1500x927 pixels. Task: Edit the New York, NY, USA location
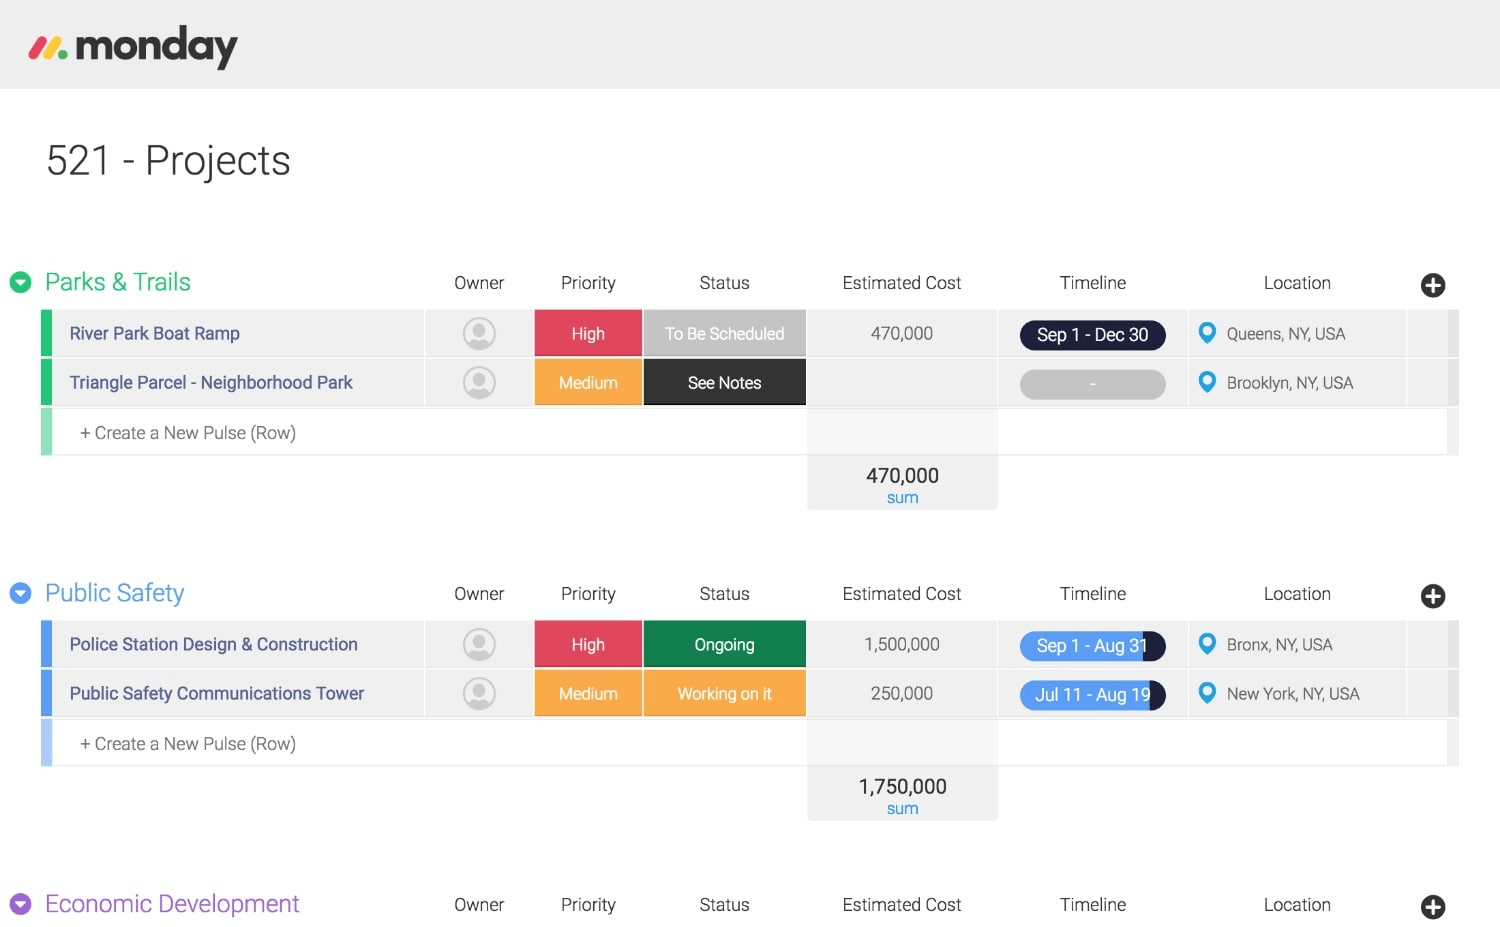click(x=1293, y=694)
